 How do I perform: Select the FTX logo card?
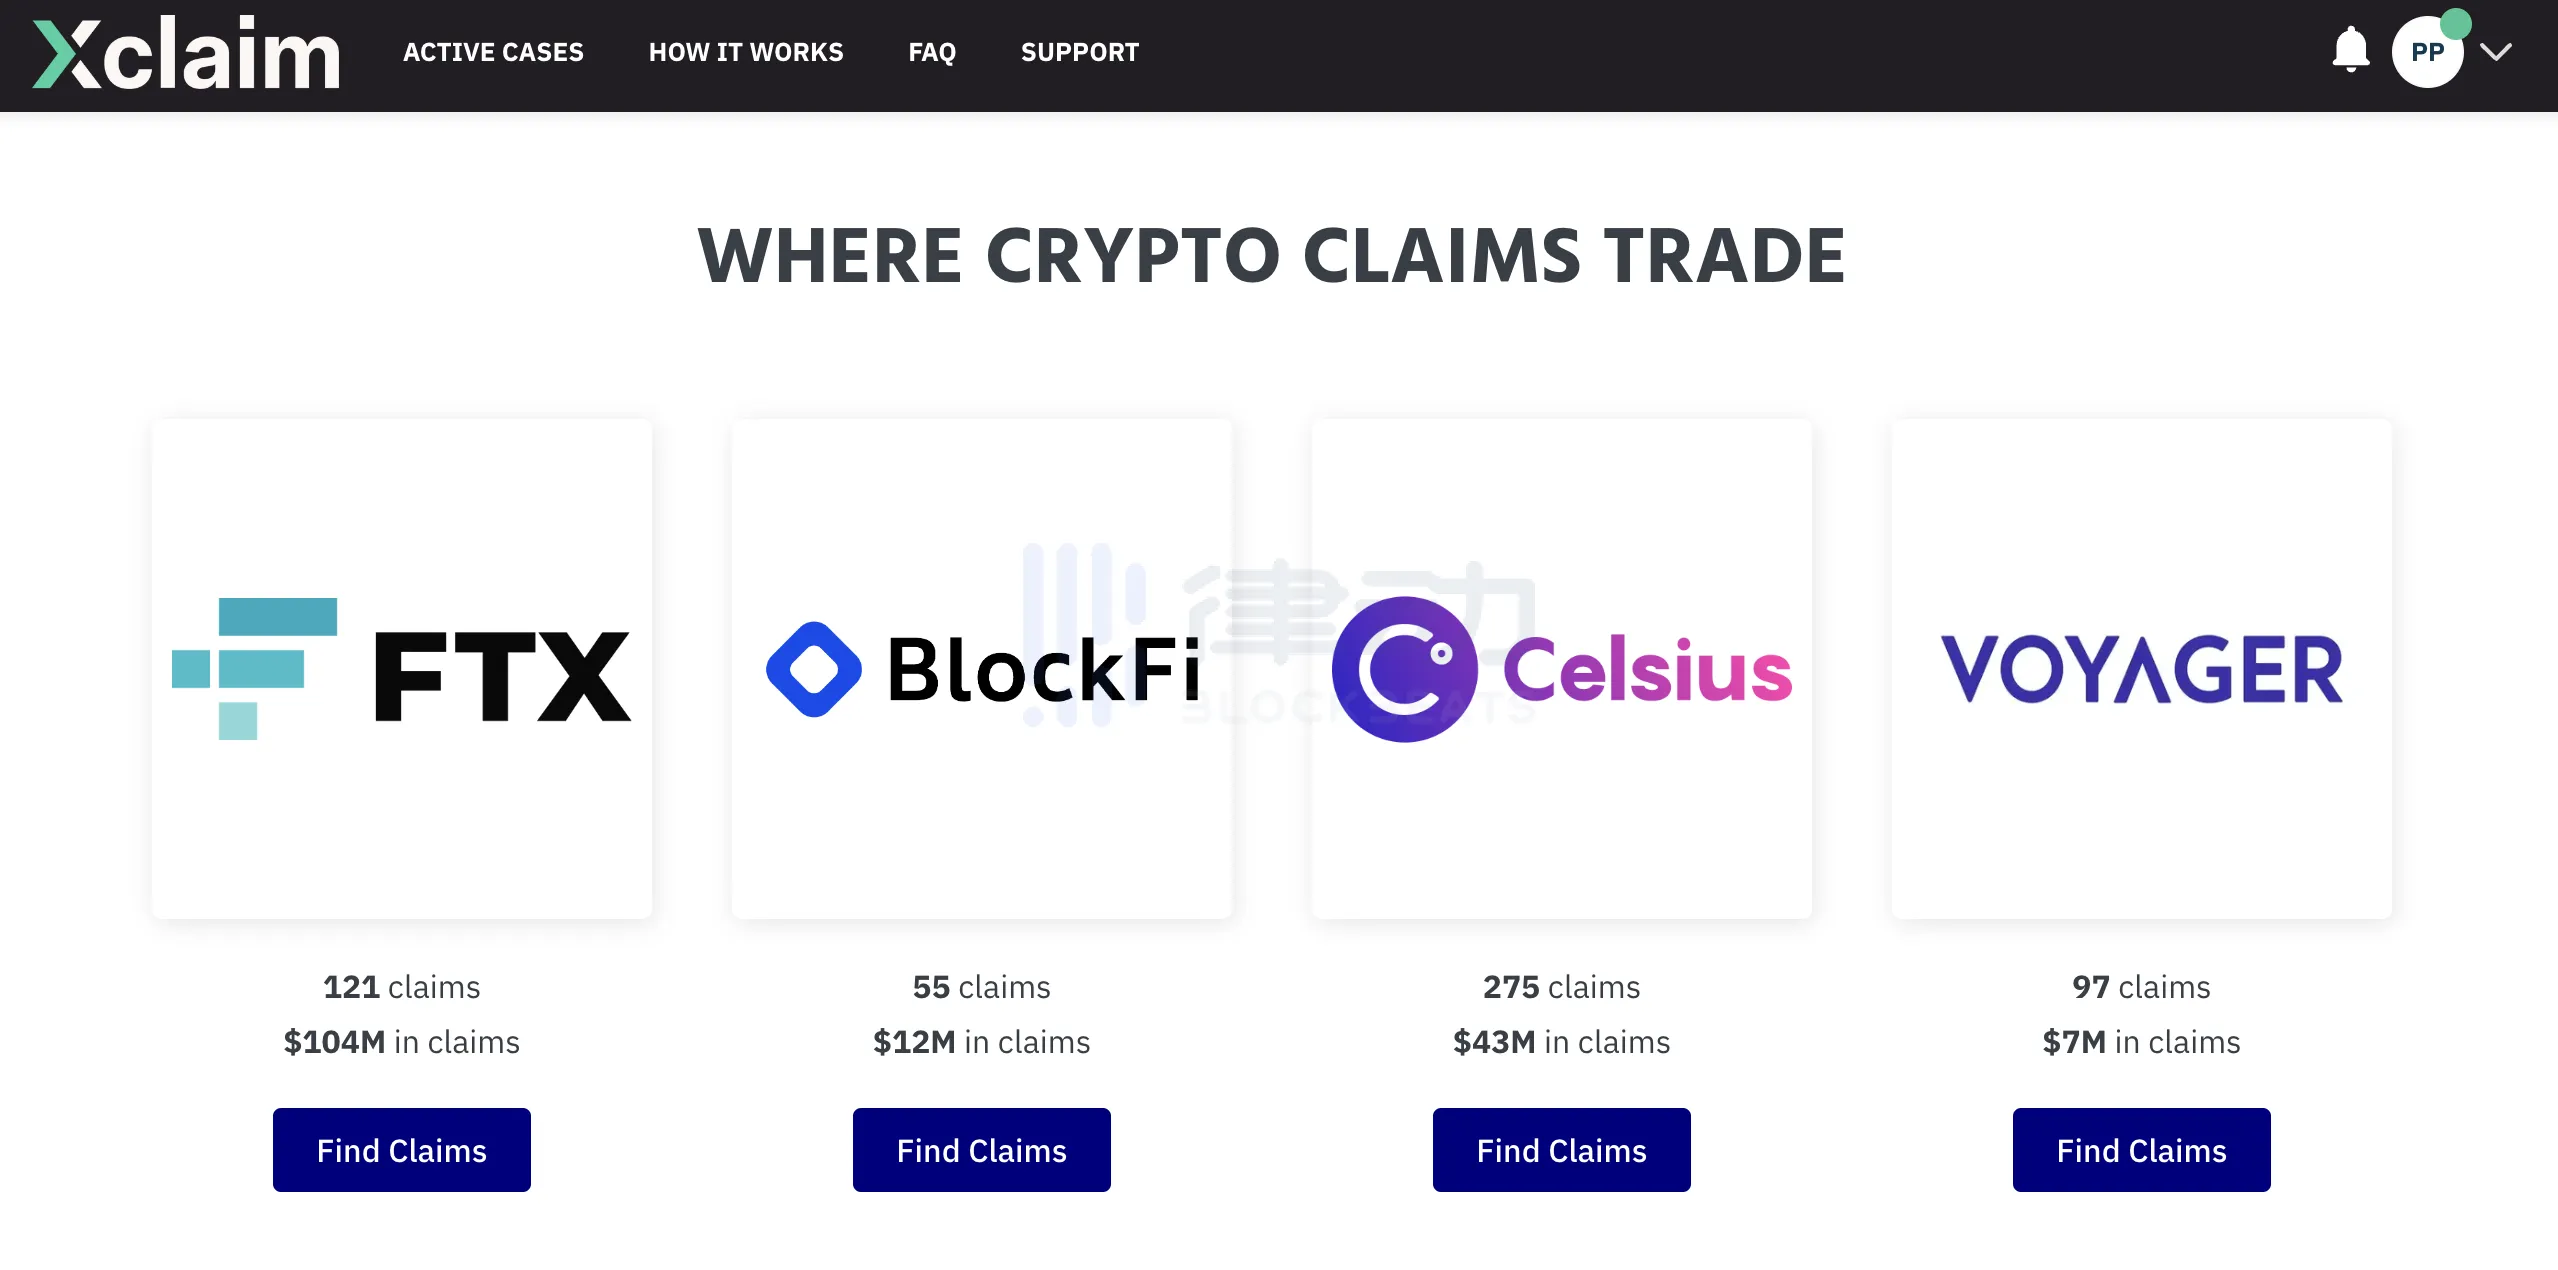pos(402,668)
